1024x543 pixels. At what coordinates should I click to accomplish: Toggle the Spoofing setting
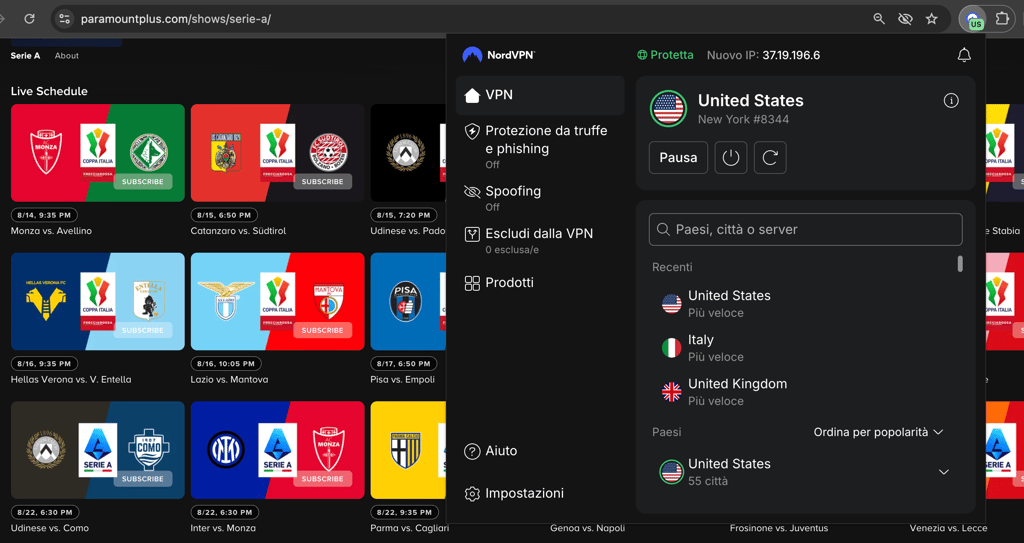(x=540, y=198)
